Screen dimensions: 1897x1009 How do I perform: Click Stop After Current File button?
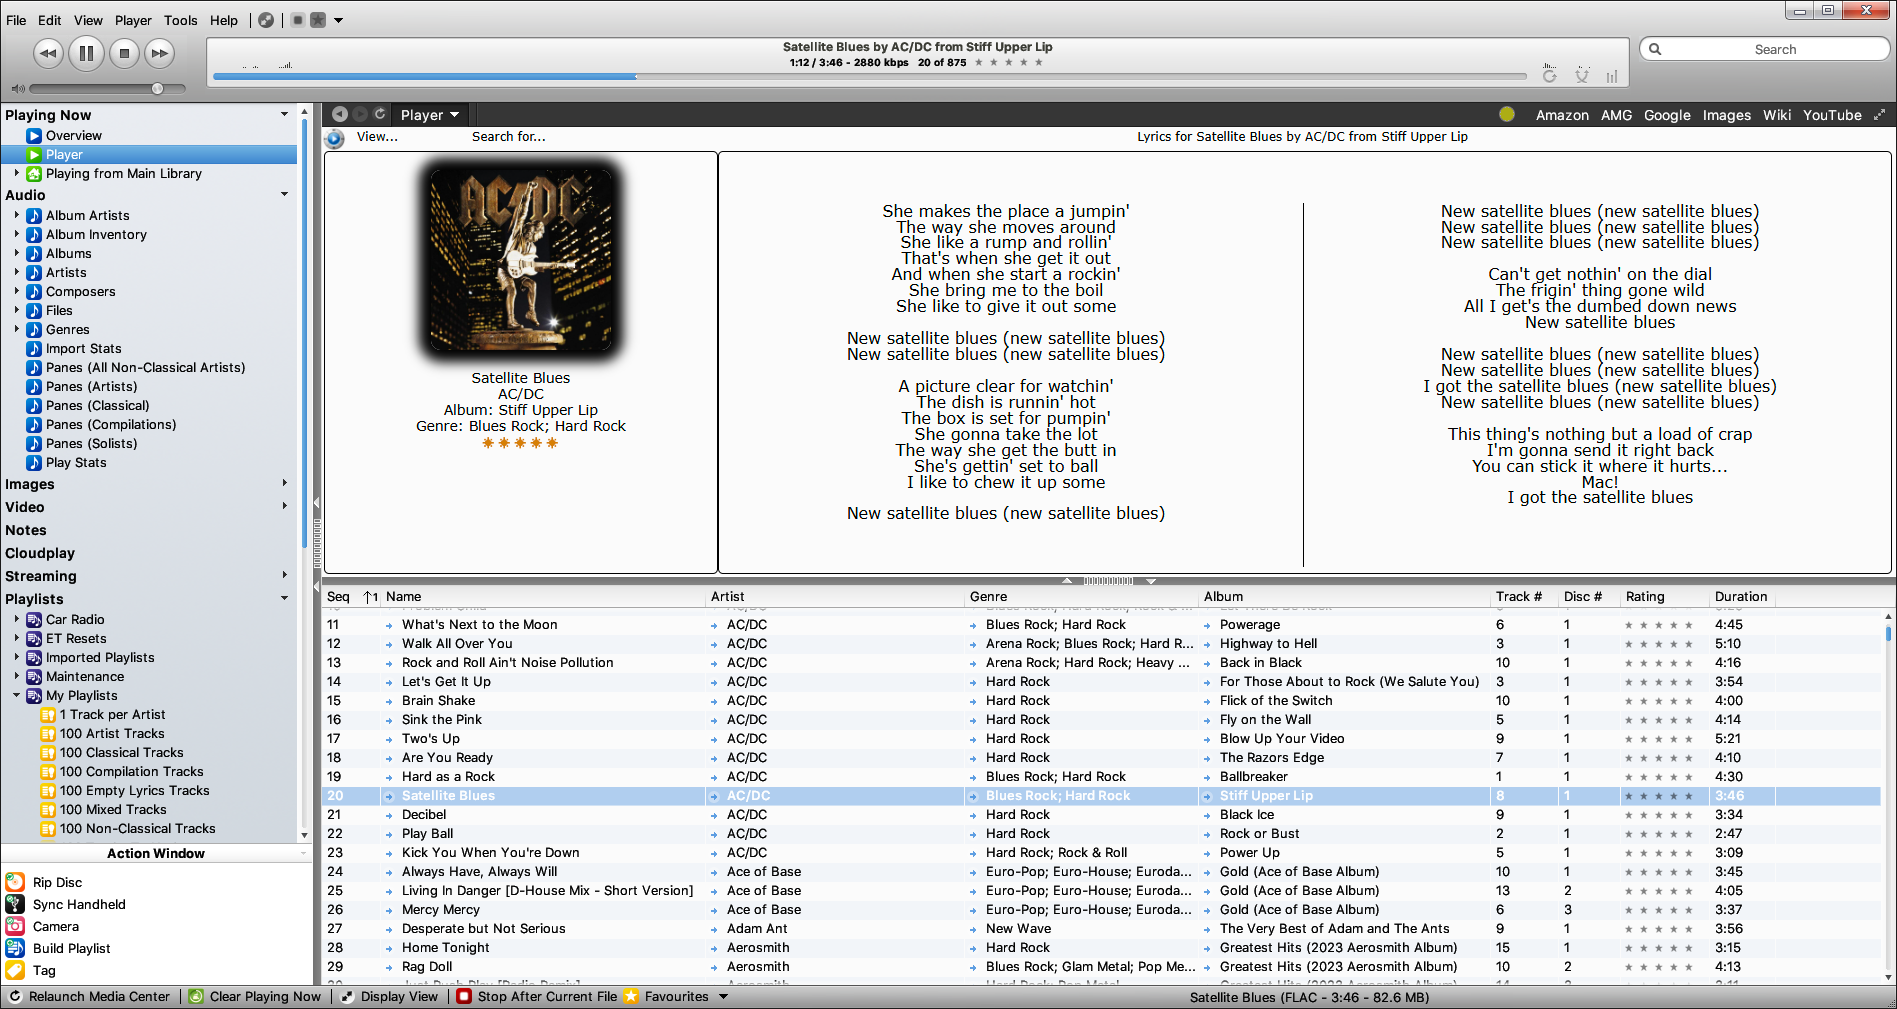point(538,997)
